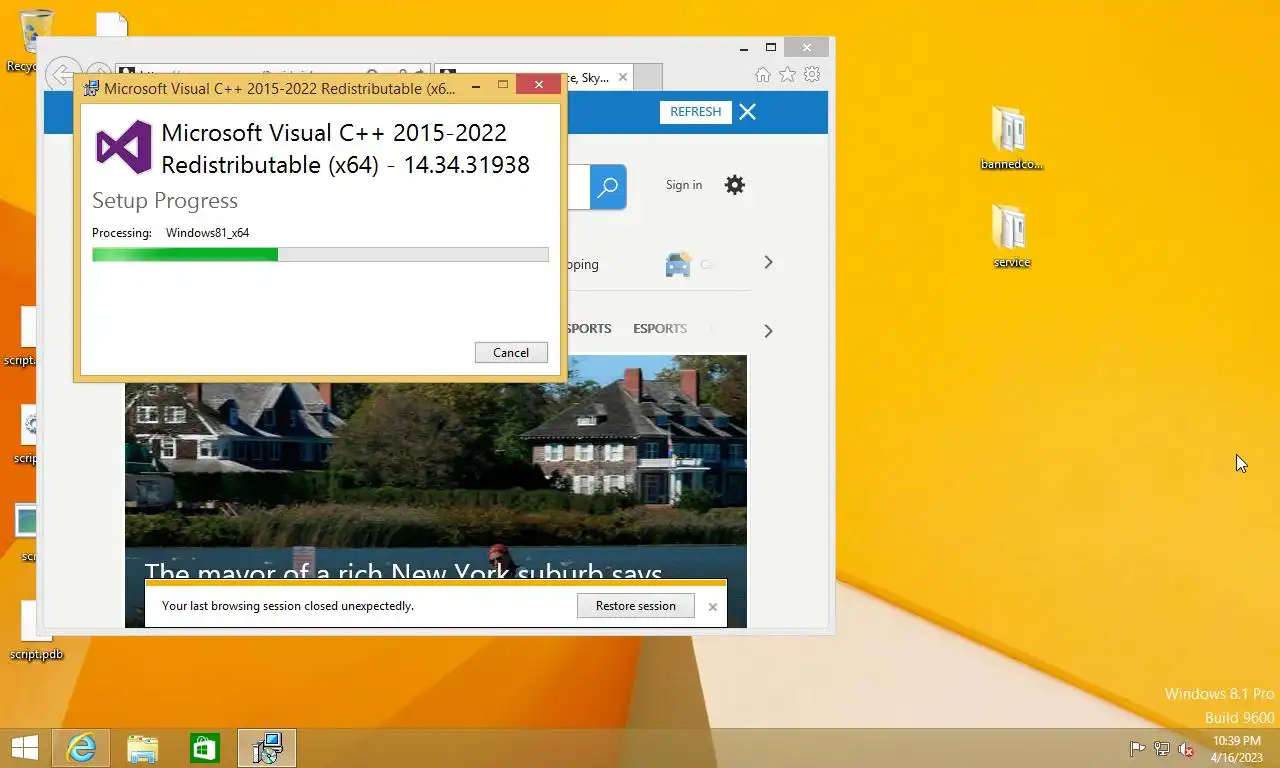Click the 'Your last browsing session closed unexpectedly.' message
Image resolution: width=1280 pixels, height=768 pixels.
(288, 606)
